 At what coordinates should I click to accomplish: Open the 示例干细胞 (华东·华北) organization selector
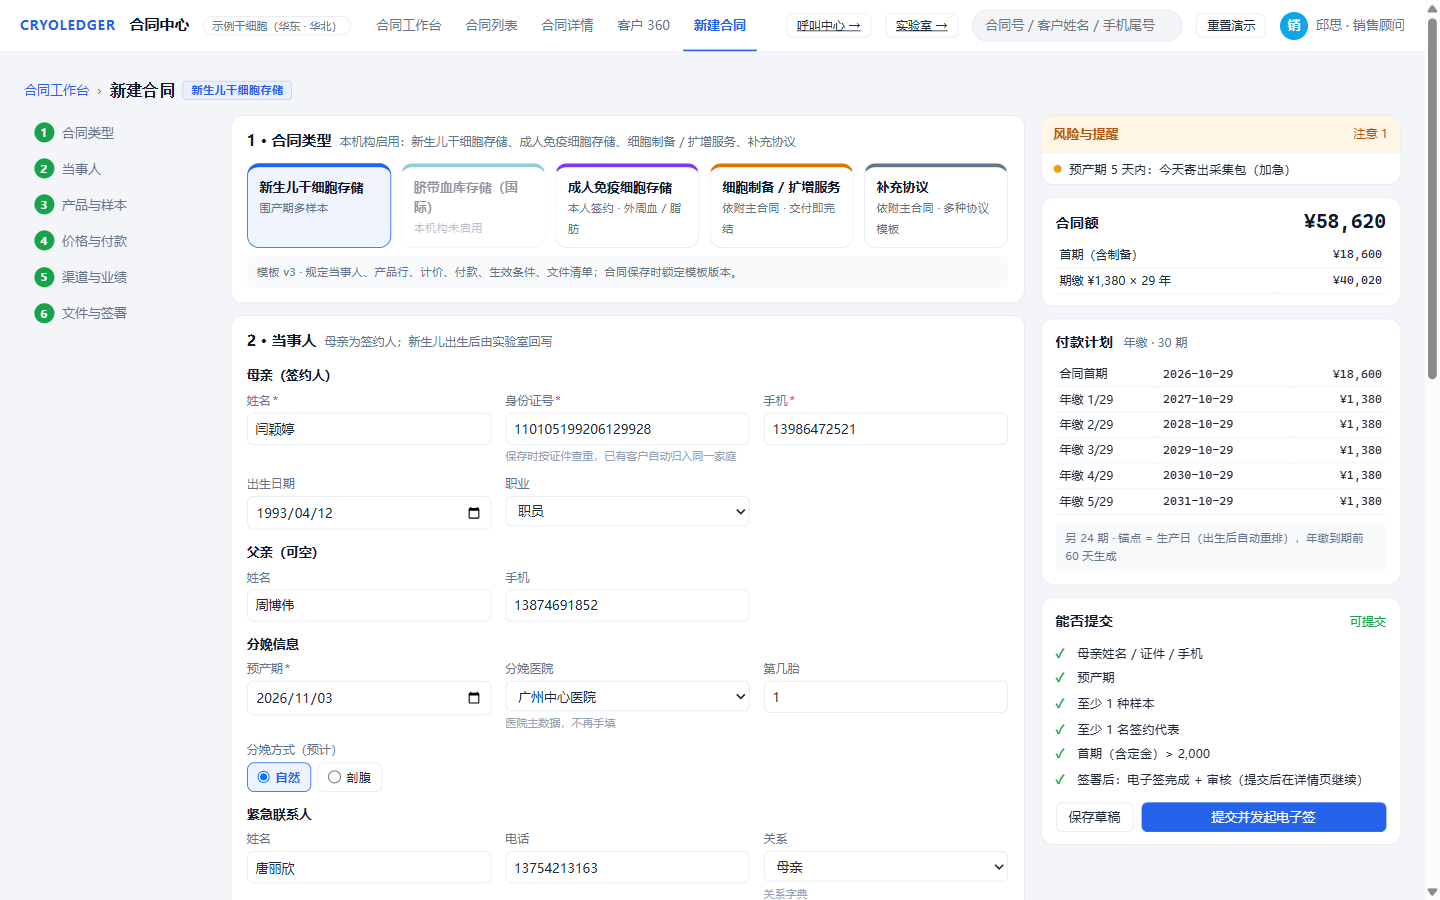tap(277, 26)
